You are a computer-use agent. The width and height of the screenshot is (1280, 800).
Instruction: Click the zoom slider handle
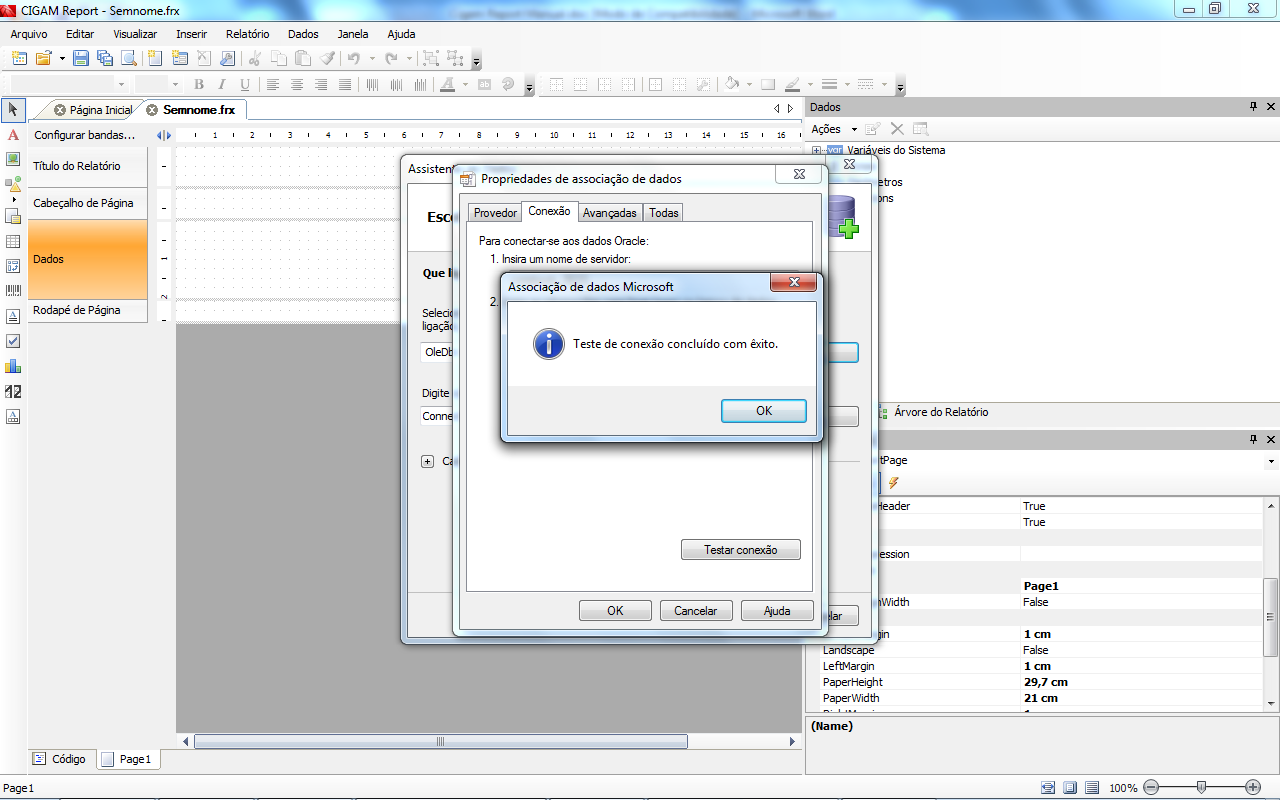(1201, 787)
